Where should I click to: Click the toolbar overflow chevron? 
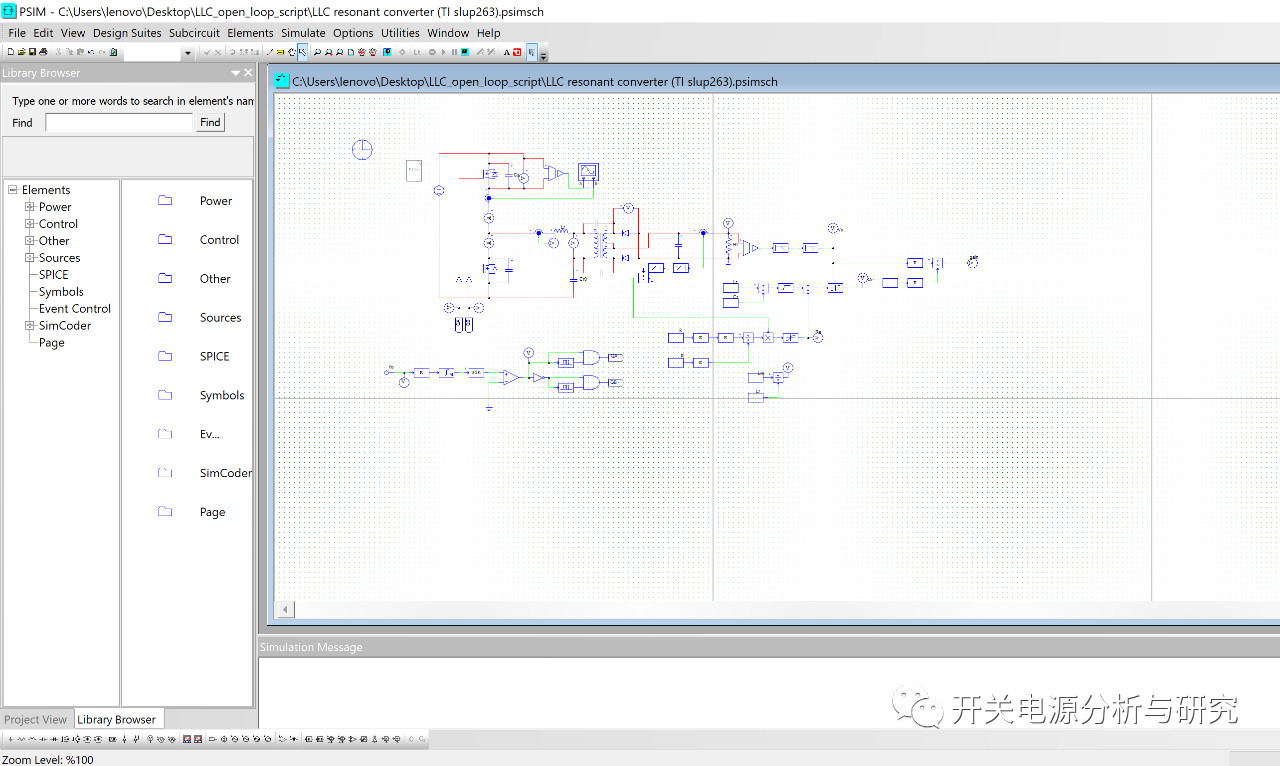click(544, 54)
